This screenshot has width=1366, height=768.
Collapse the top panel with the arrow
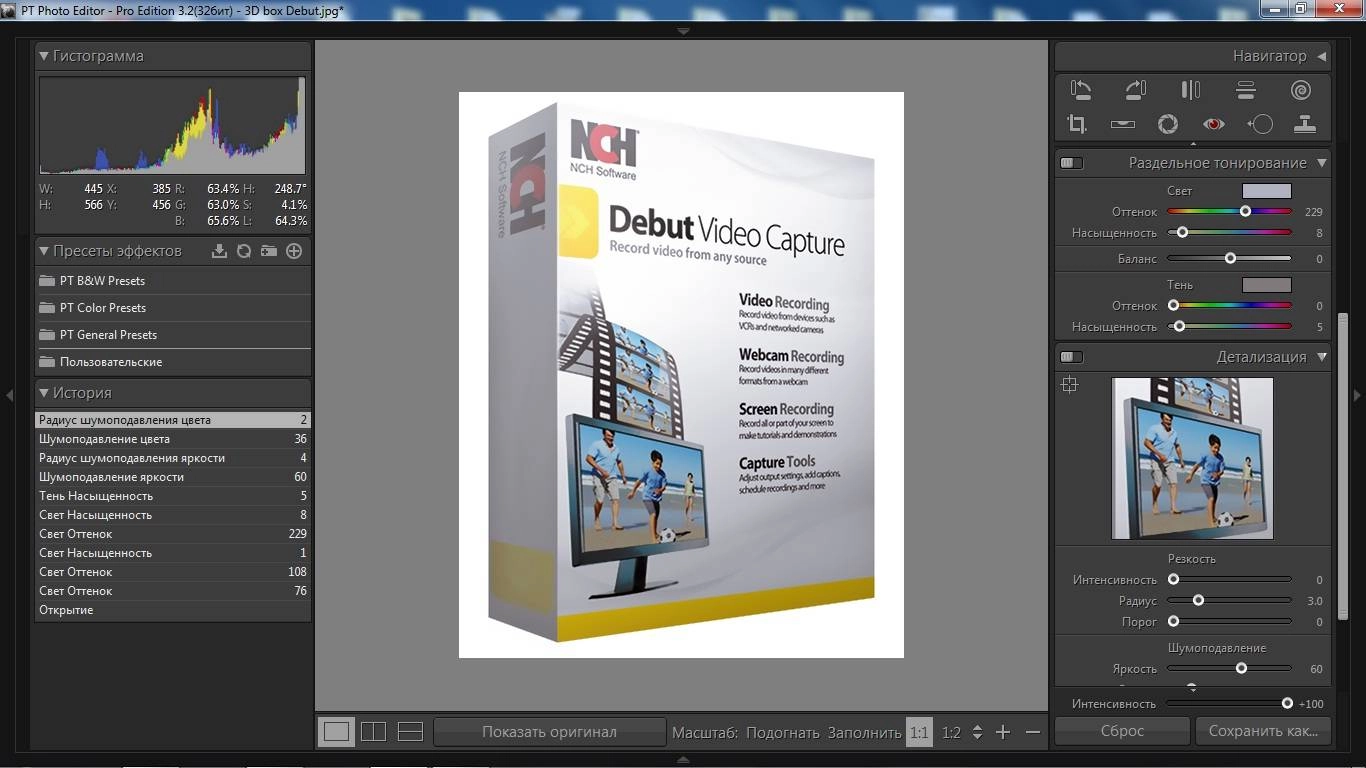[683, 32]
